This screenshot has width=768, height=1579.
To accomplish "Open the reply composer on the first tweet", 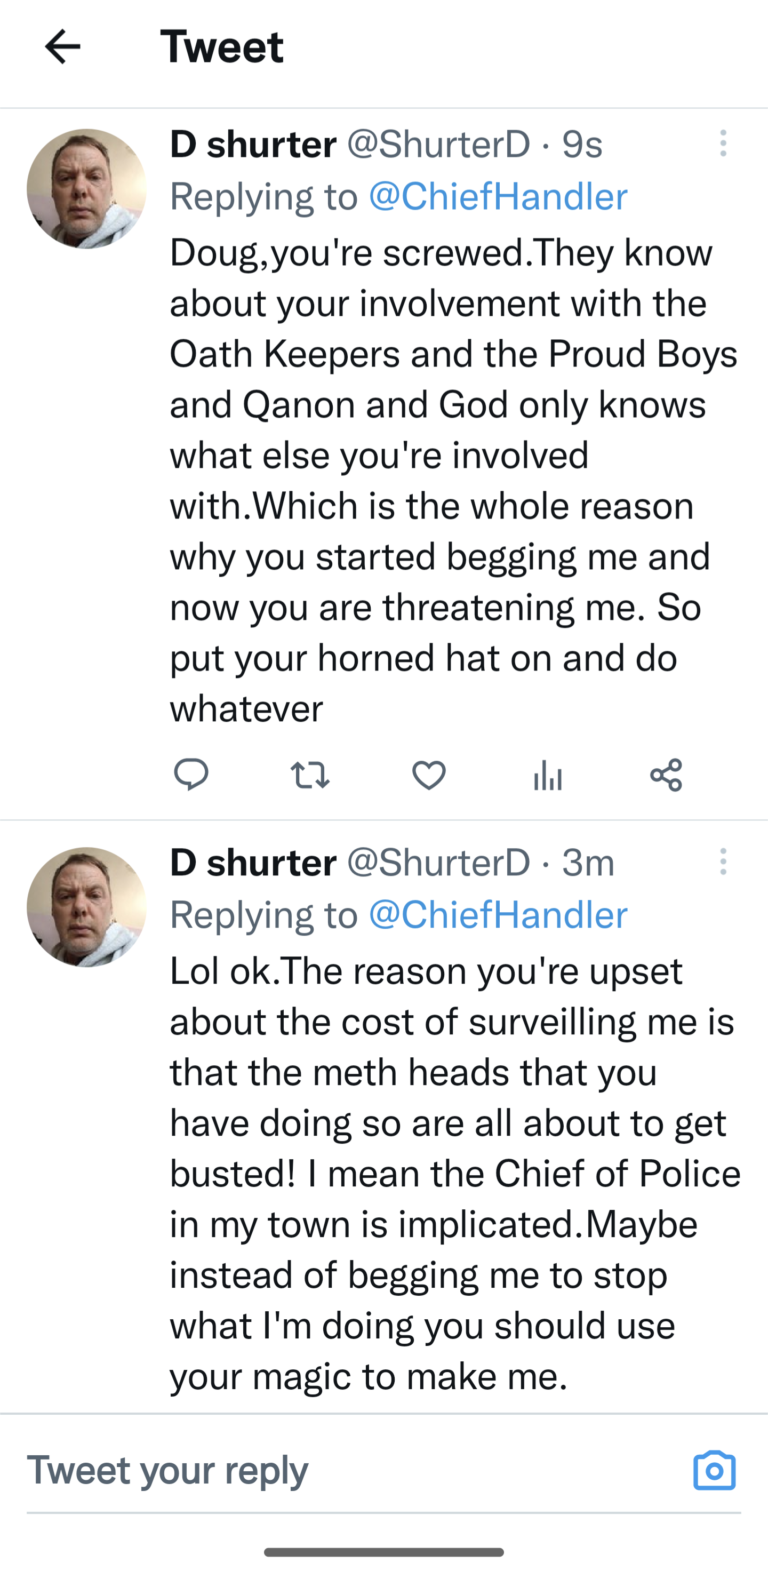I will pyautogui.click(x=191, y=775).
